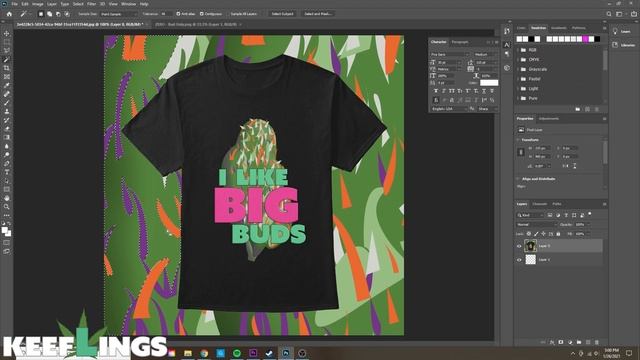640x360 pixels.
Task: Select the Brush tool
Action: point(7,103)
